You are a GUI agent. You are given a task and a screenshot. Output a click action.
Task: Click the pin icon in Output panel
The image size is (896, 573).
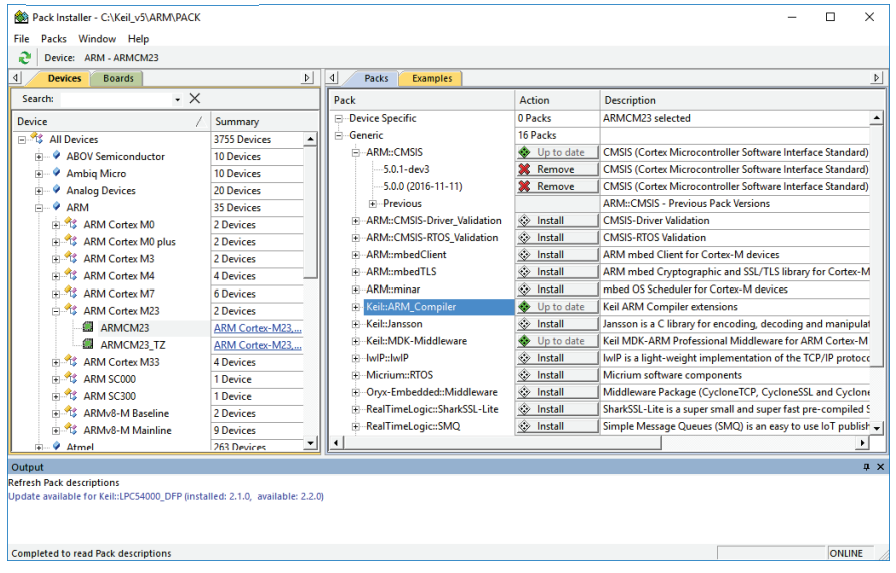pos(866,467)
